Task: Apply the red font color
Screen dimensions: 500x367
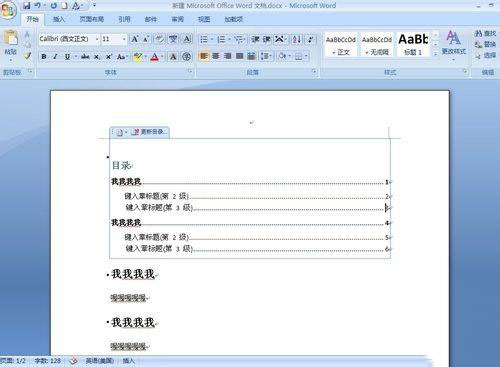Action: pyautogui.click(x=154, y=57)
